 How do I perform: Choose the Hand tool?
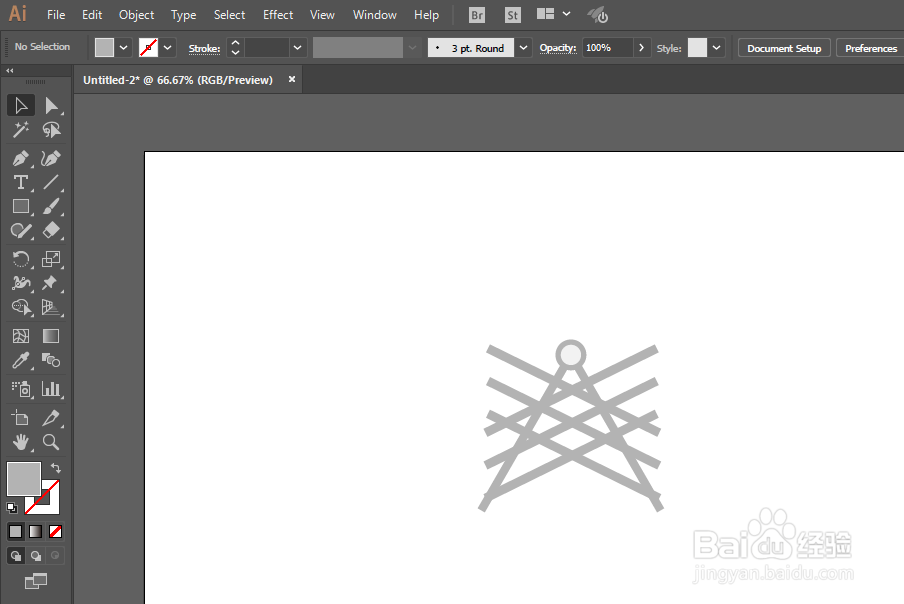tap(21, 442)
